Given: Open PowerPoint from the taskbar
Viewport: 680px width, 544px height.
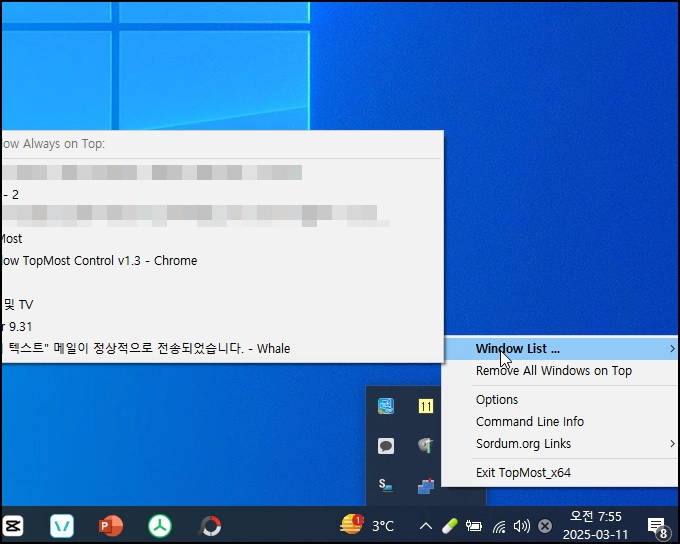Looking at the screenshot, I should pyautogui.click(x=111, y=526).
